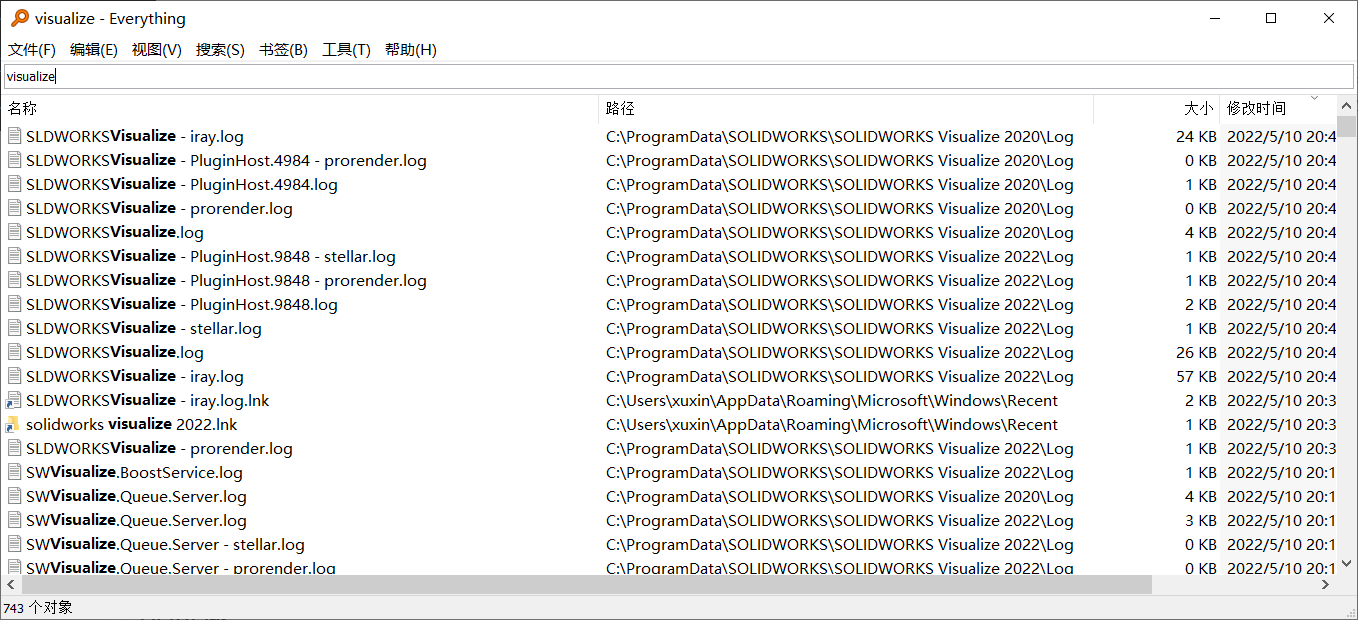Click the path of SWVisualize.BoostService.log row
The height and width of the screenshot is (620, 1358).
pos(840,472)
